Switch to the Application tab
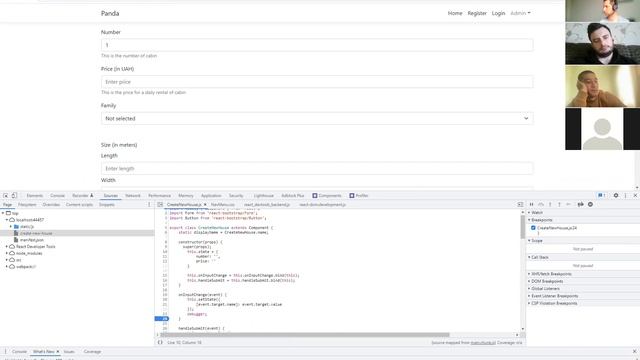Viewport: 640px width, 360px height. 211,196
